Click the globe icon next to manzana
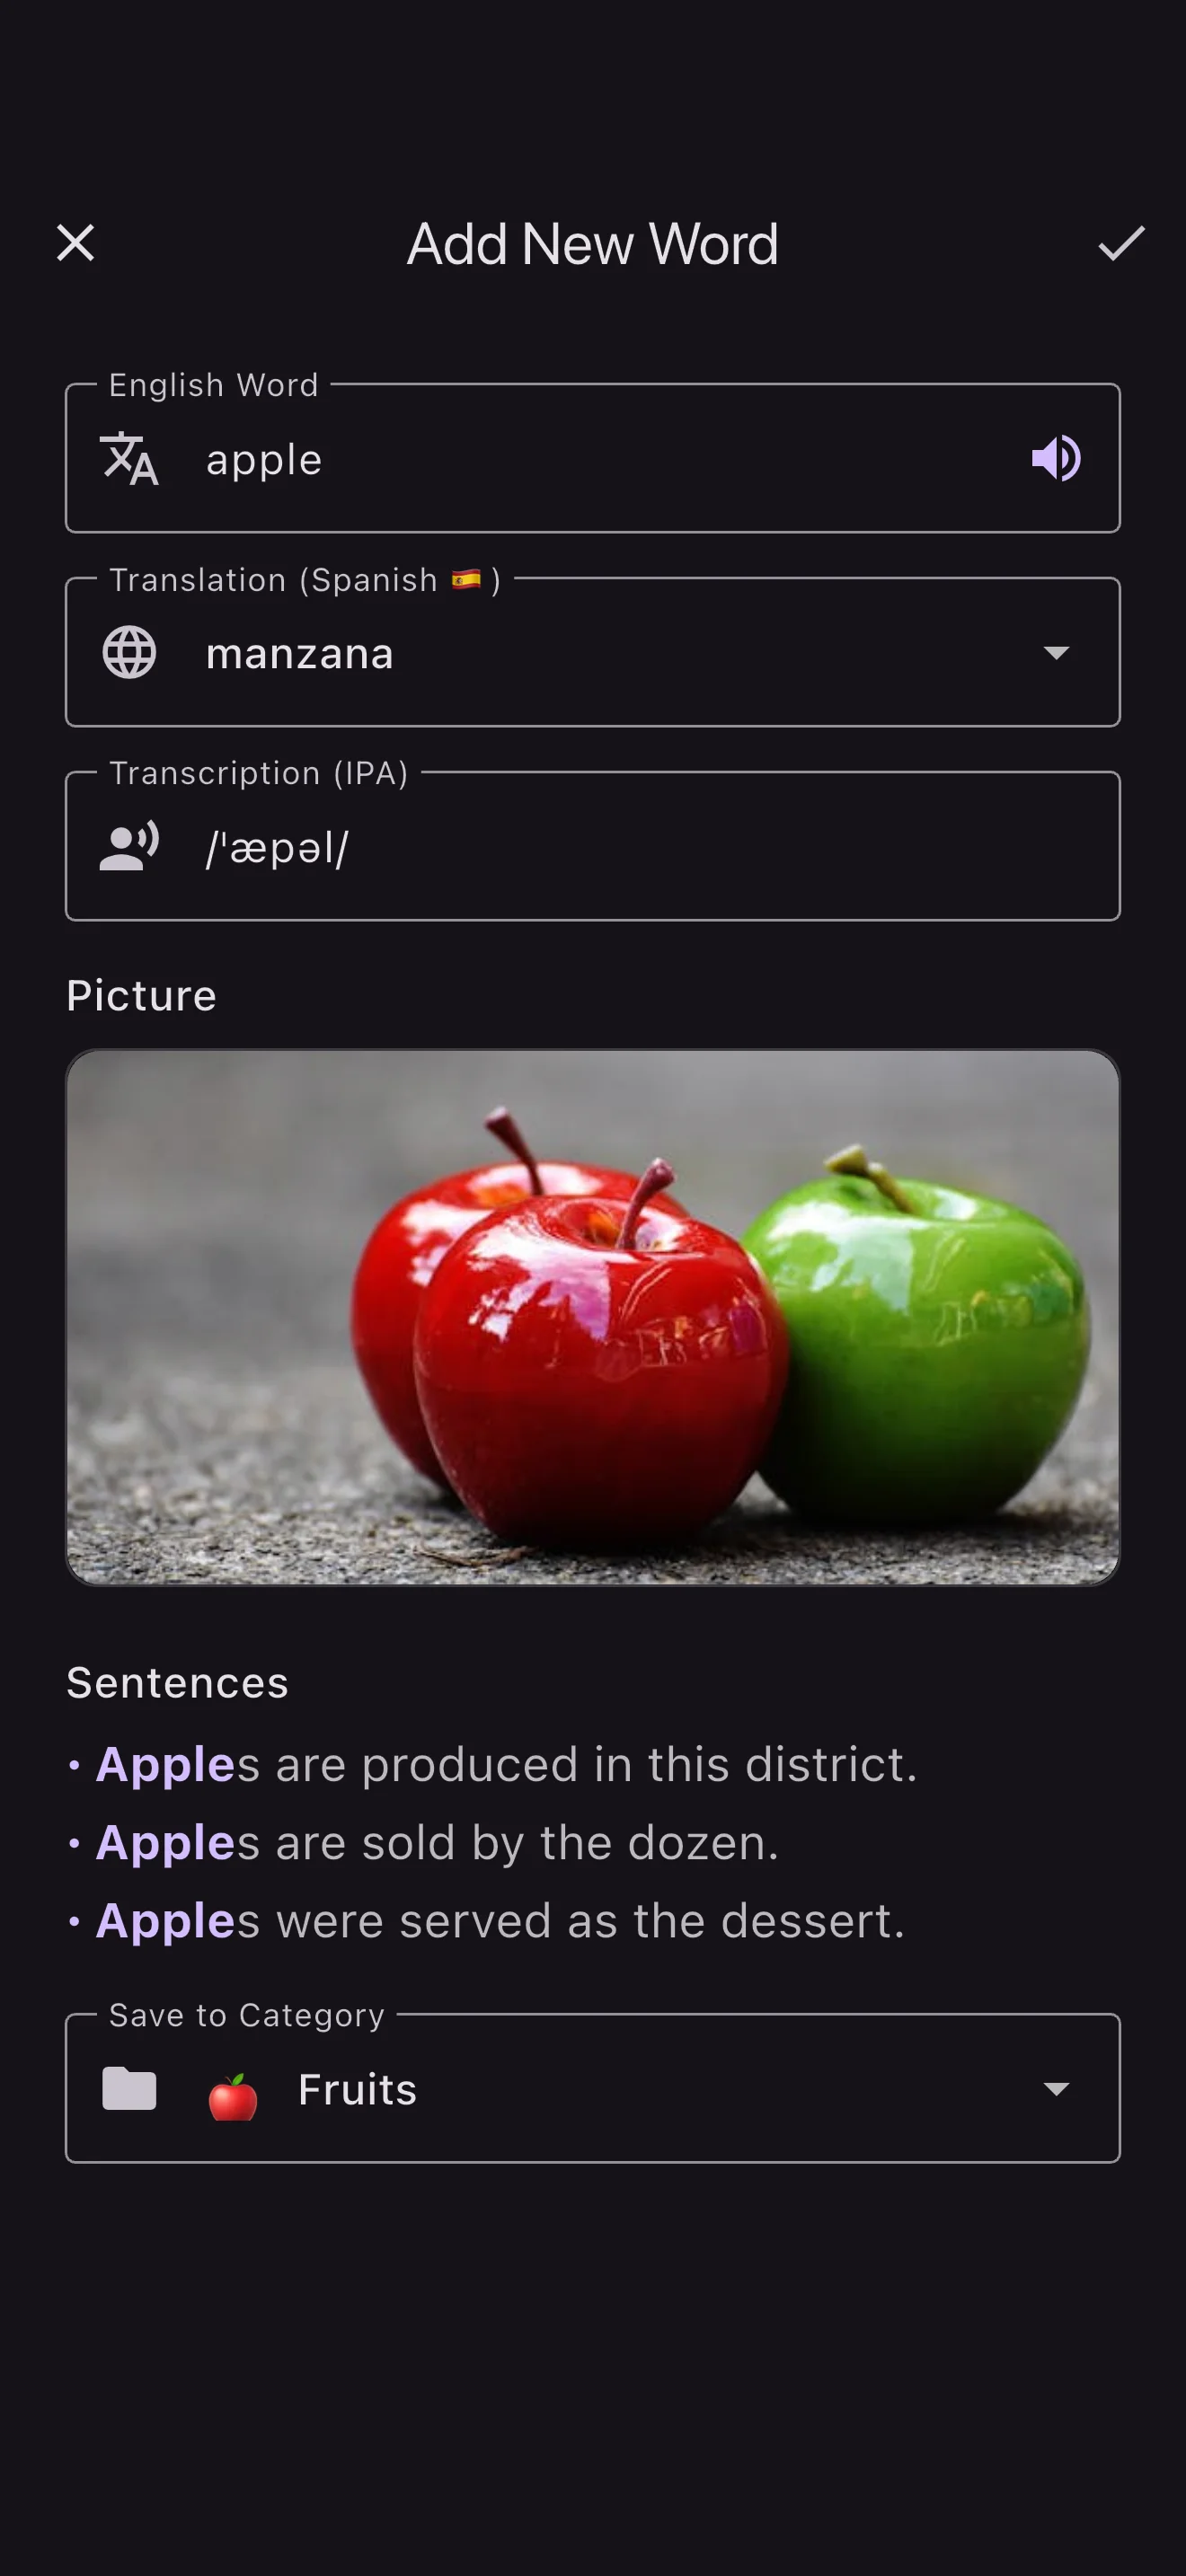This screenshot has width=1186, height=2576. [128, 653]
